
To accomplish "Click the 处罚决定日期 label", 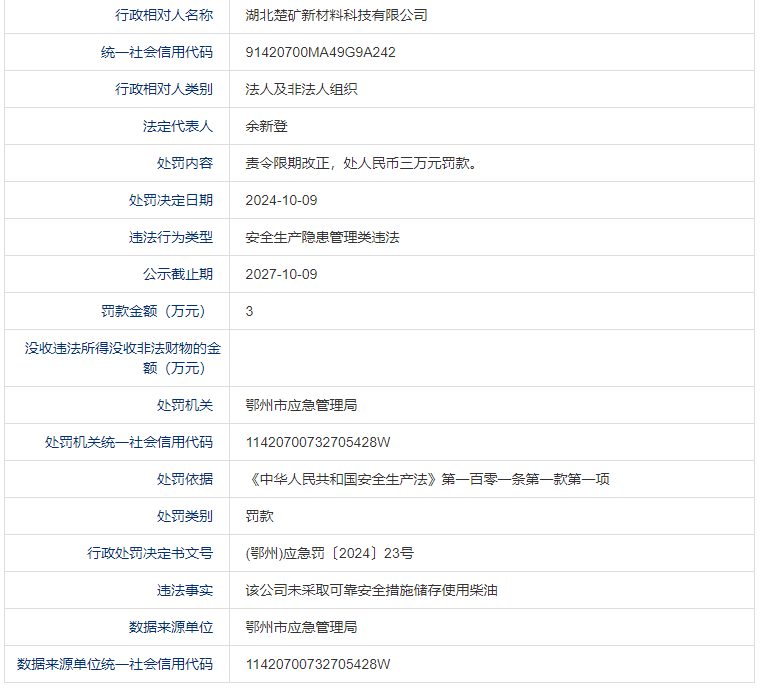I will [171, 200].
